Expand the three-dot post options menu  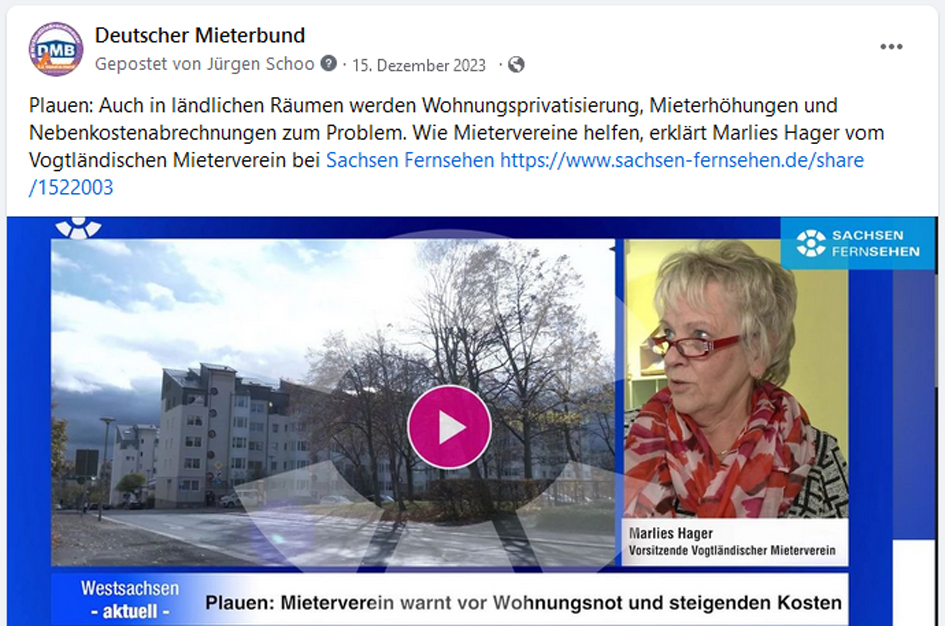(891, 46)
